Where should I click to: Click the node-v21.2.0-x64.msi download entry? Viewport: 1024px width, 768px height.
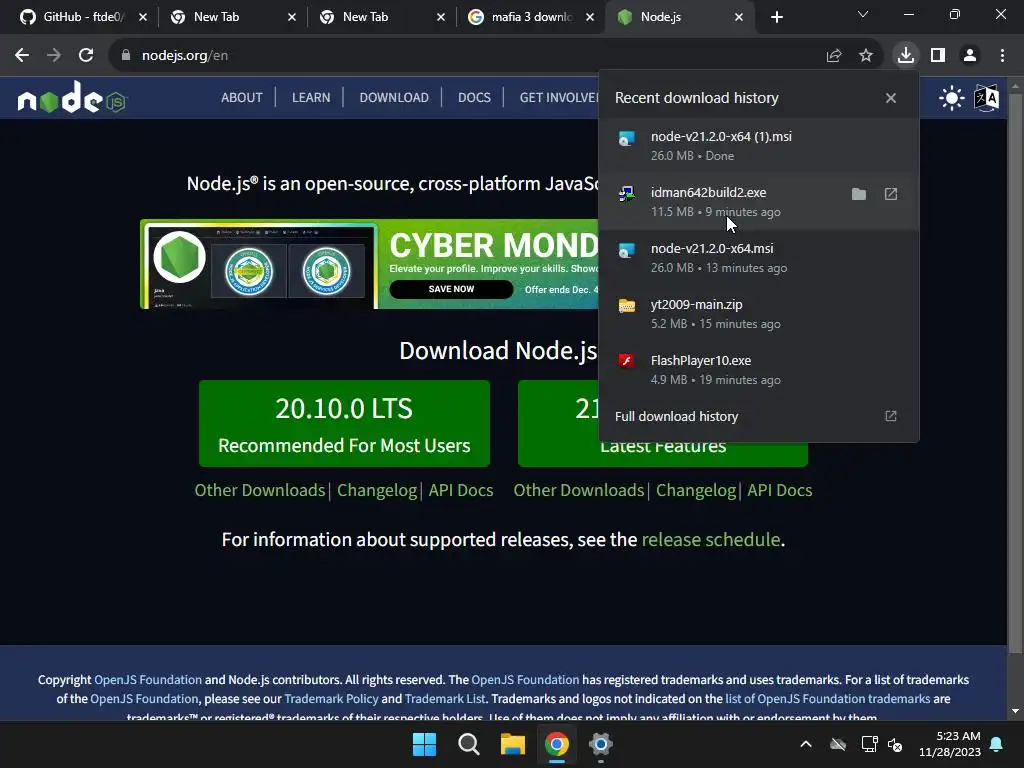758,258
